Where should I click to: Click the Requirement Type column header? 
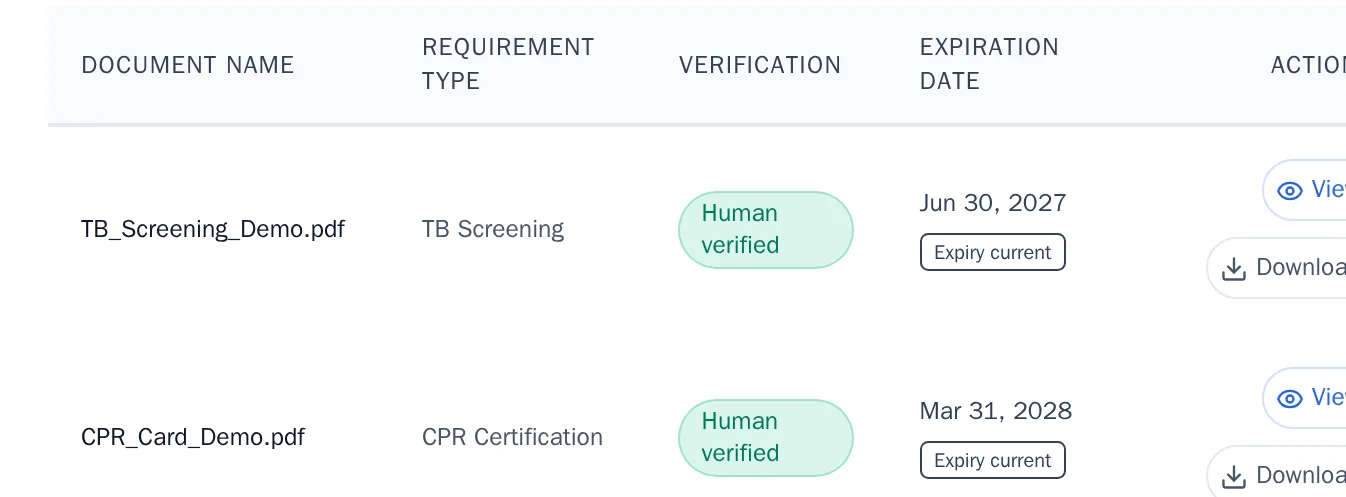[508, 64]
